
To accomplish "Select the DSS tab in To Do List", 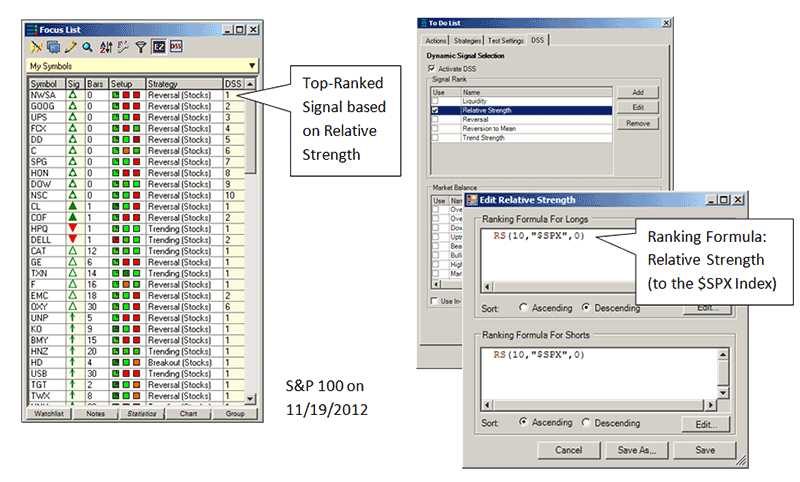I will click(x=538, y=40).
